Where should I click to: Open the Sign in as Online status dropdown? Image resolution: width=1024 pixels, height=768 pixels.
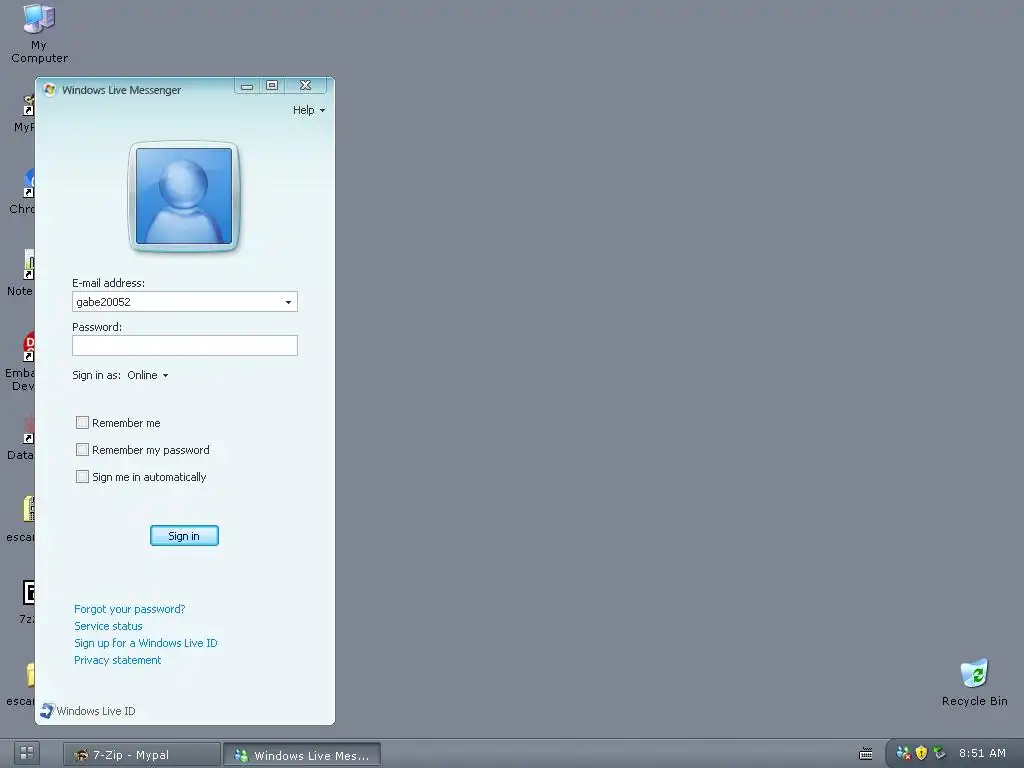(x=148, y=375)
